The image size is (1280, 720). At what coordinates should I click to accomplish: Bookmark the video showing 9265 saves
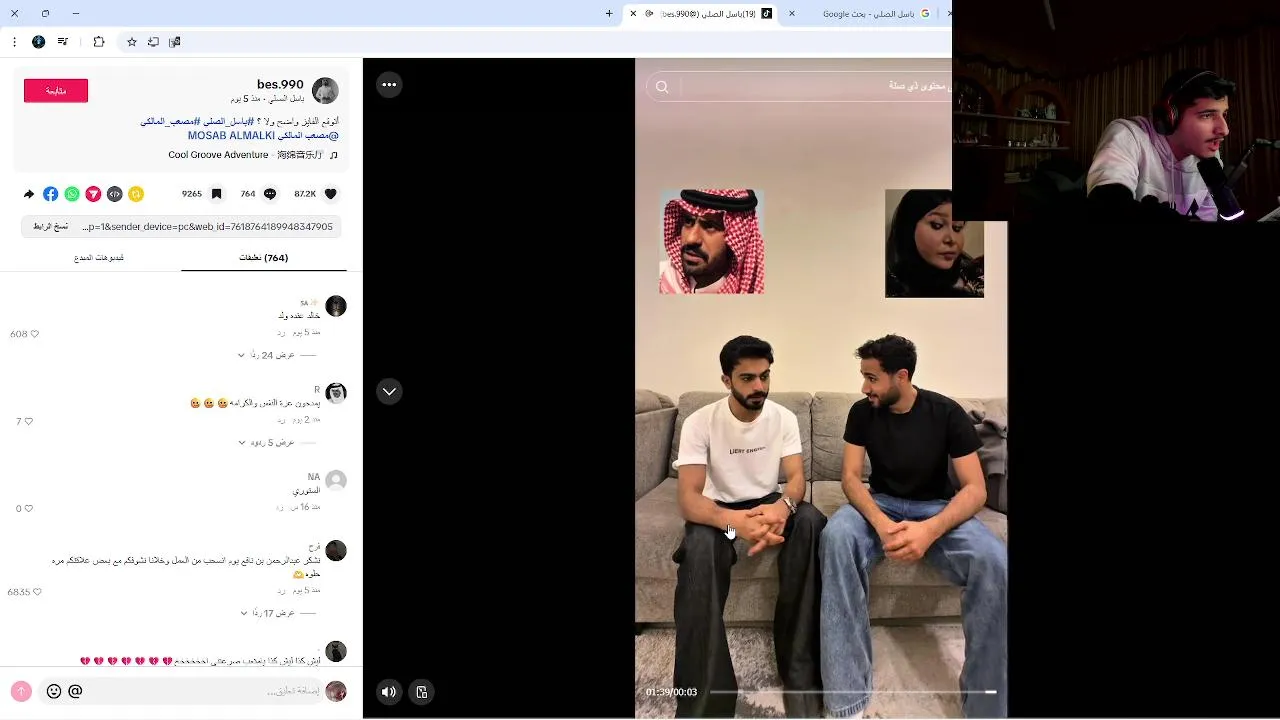point(216,194)
